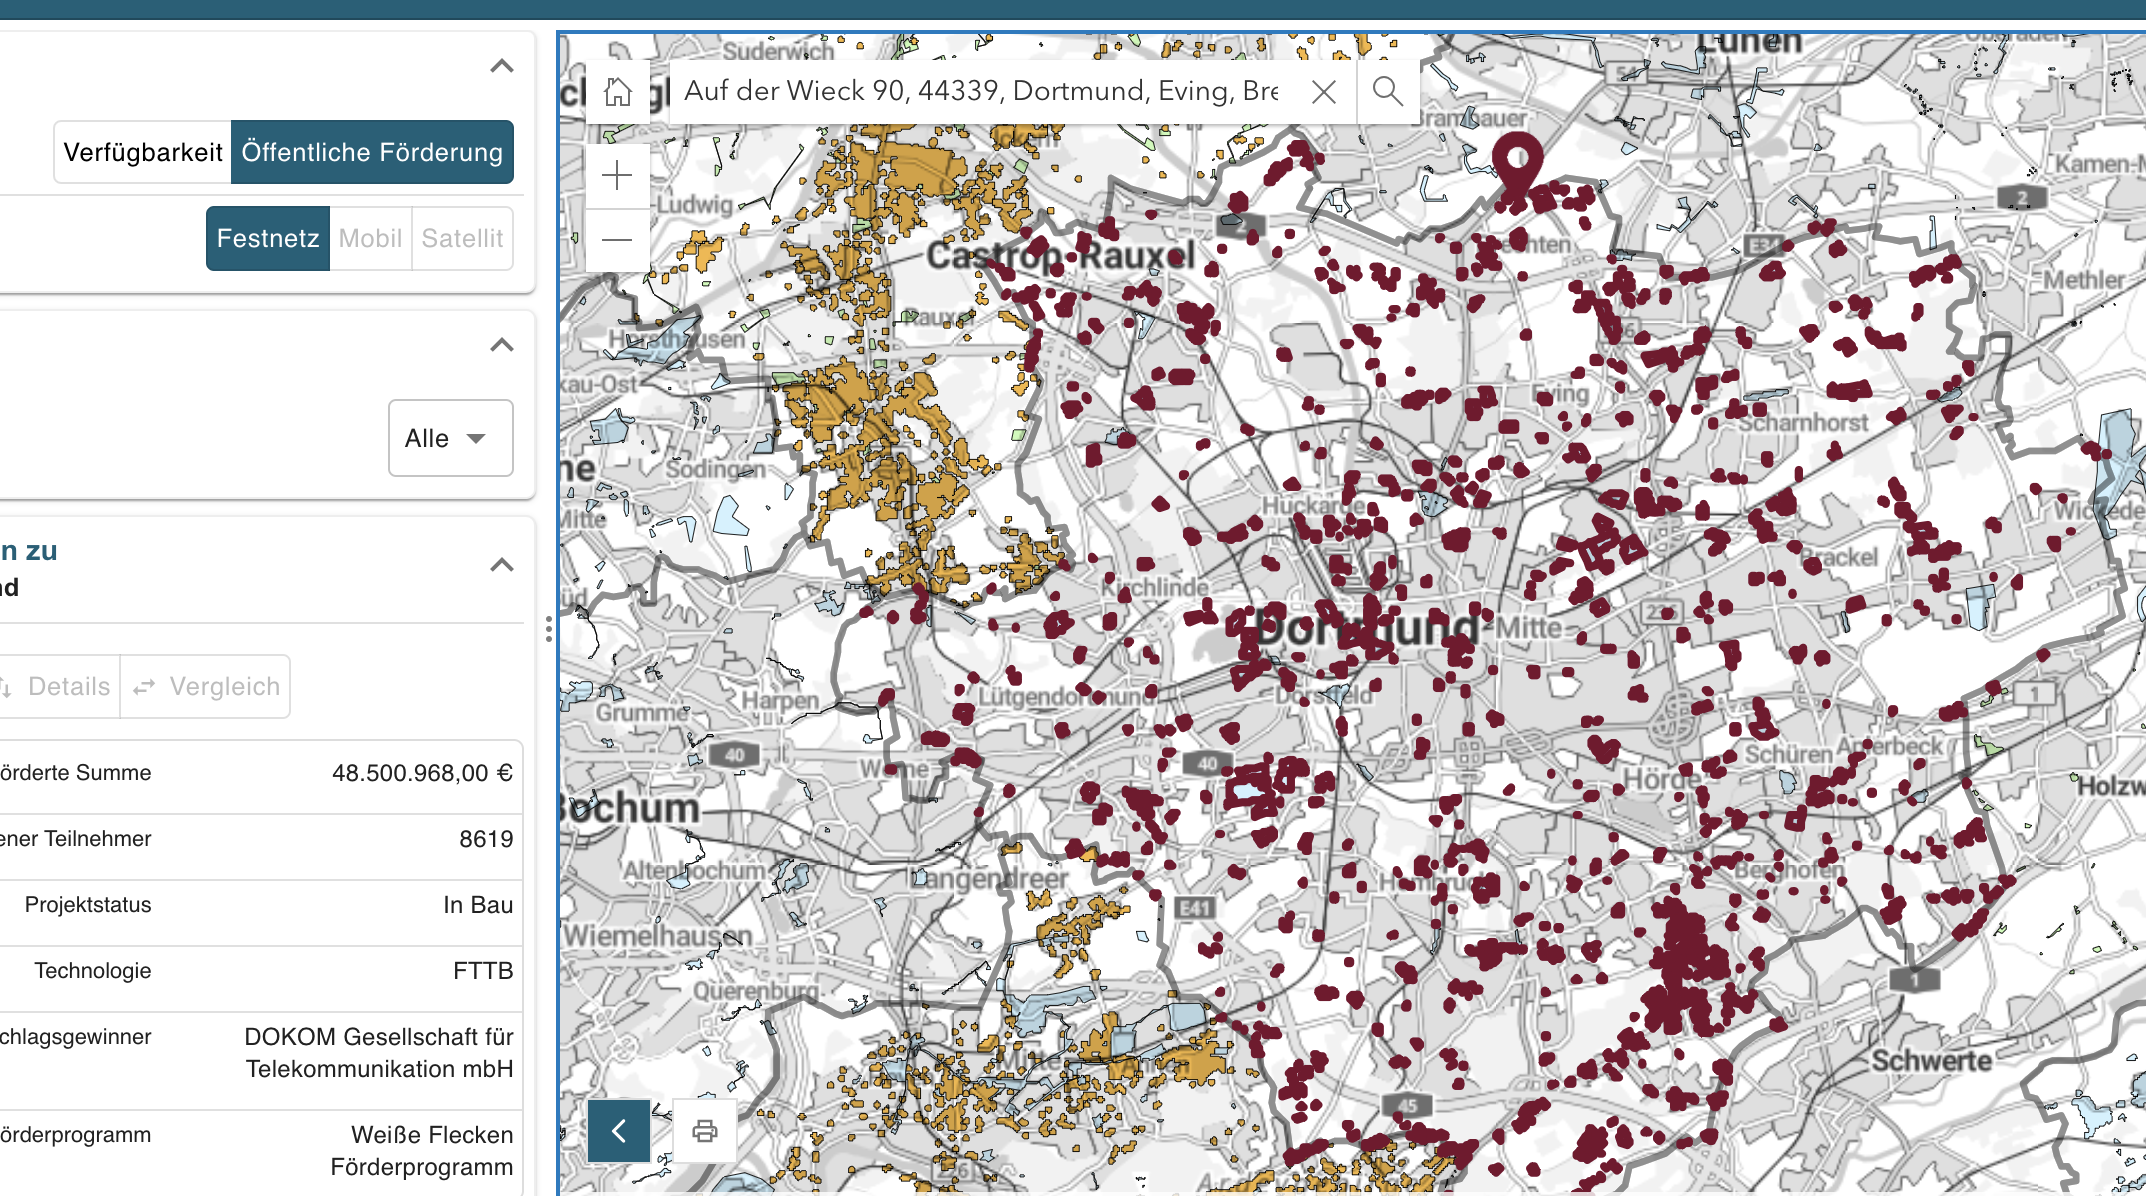Screen dimensions: 2146x1196
Task: Collapse the Alle filter section chevron
Action: pos(502,346)
